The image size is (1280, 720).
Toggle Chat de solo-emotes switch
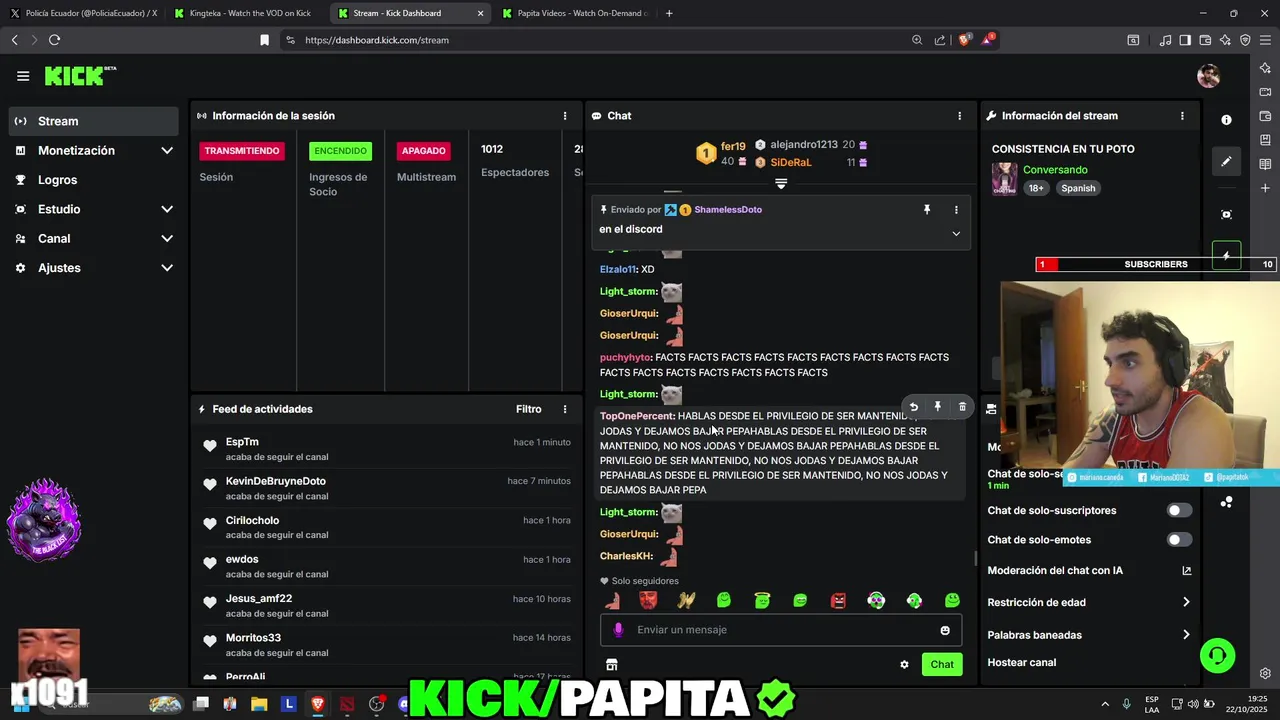click(x=1179, y=540)
